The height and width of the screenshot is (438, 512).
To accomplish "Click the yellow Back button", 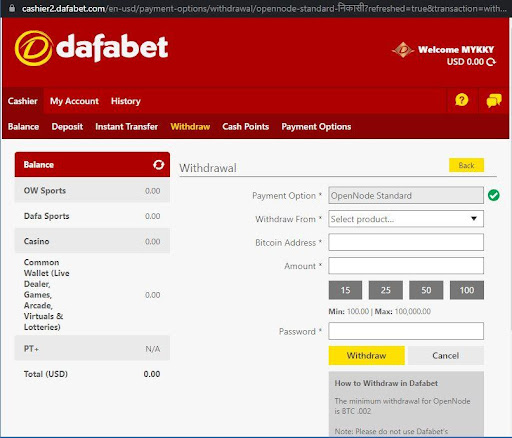I will 466,165.
